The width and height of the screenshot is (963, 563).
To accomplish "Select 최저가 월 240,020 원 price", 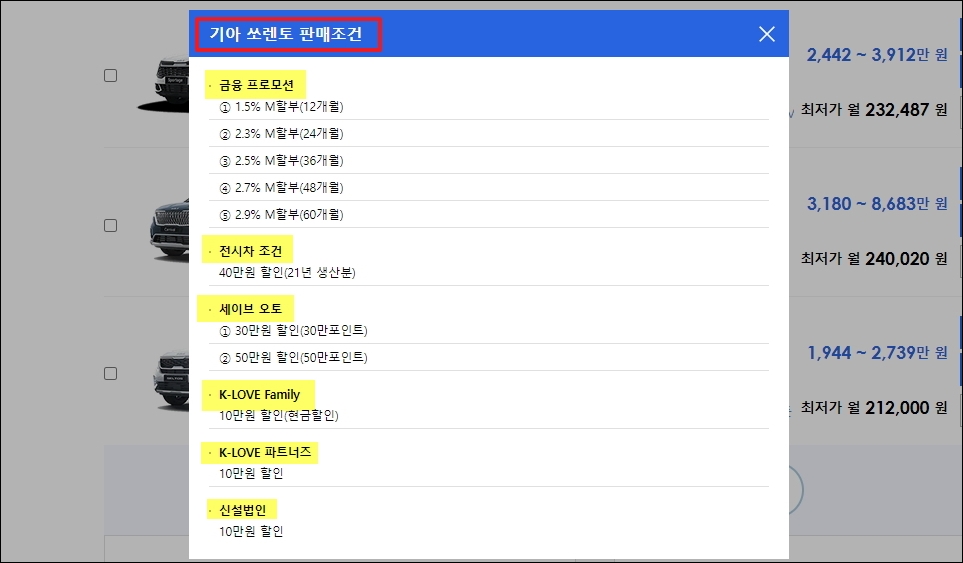I will point(874,259).
